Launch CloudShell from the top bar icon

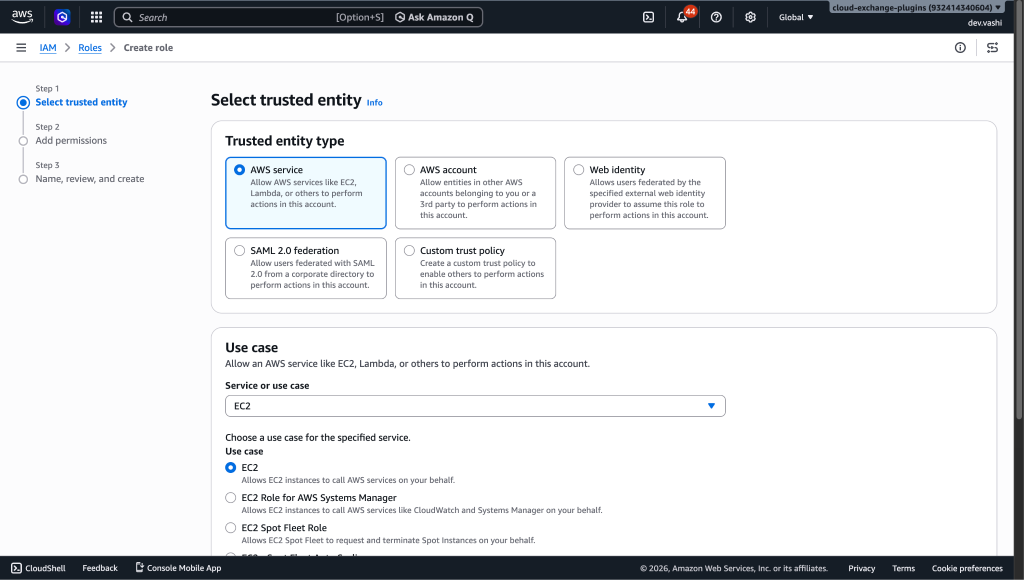coord(648,17)
